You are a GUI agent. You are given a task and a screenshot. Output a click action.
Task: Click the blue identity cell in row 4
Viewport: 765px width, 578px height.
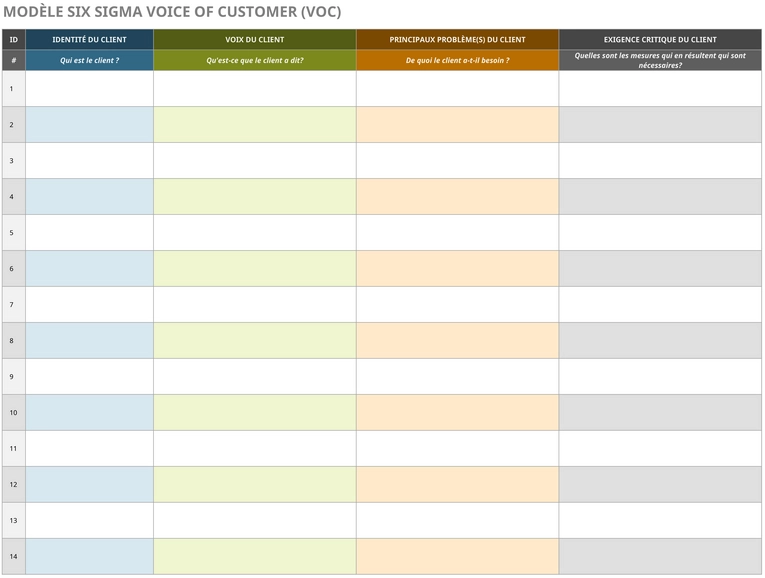click(89, 197)
